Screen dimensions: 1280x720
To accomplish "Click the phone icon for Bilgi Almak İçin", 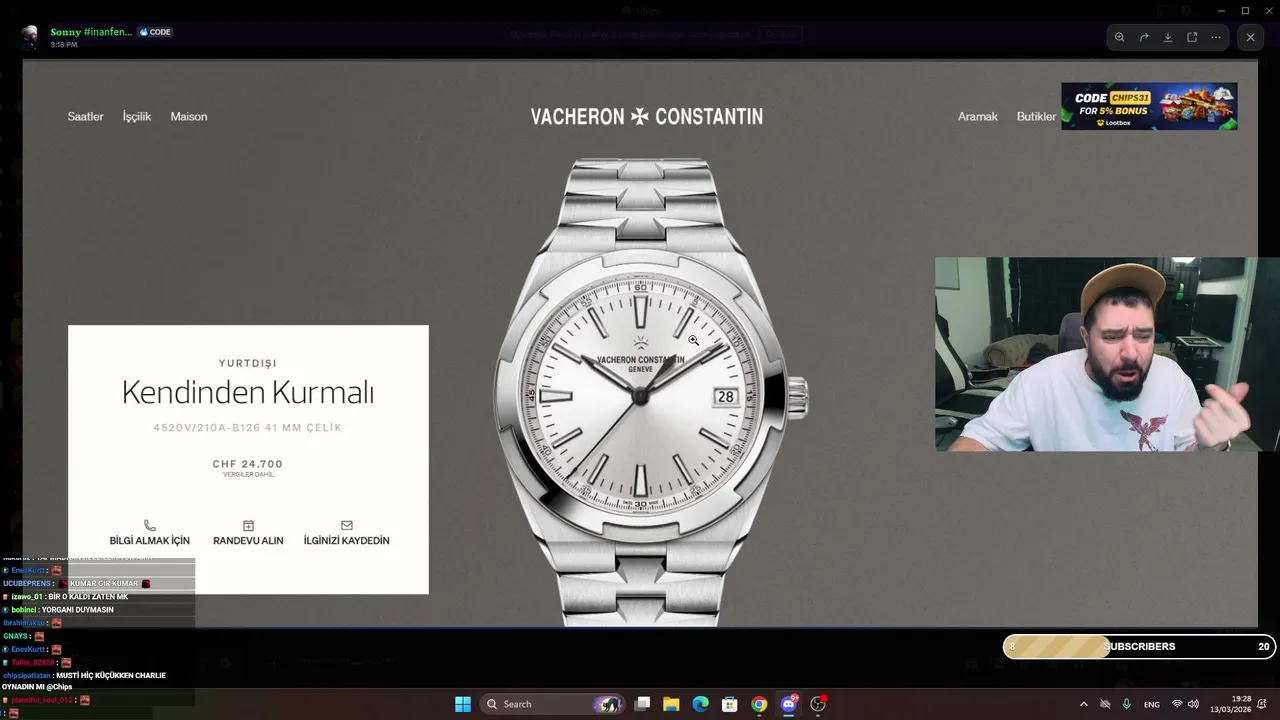I will tap(149, 525).
